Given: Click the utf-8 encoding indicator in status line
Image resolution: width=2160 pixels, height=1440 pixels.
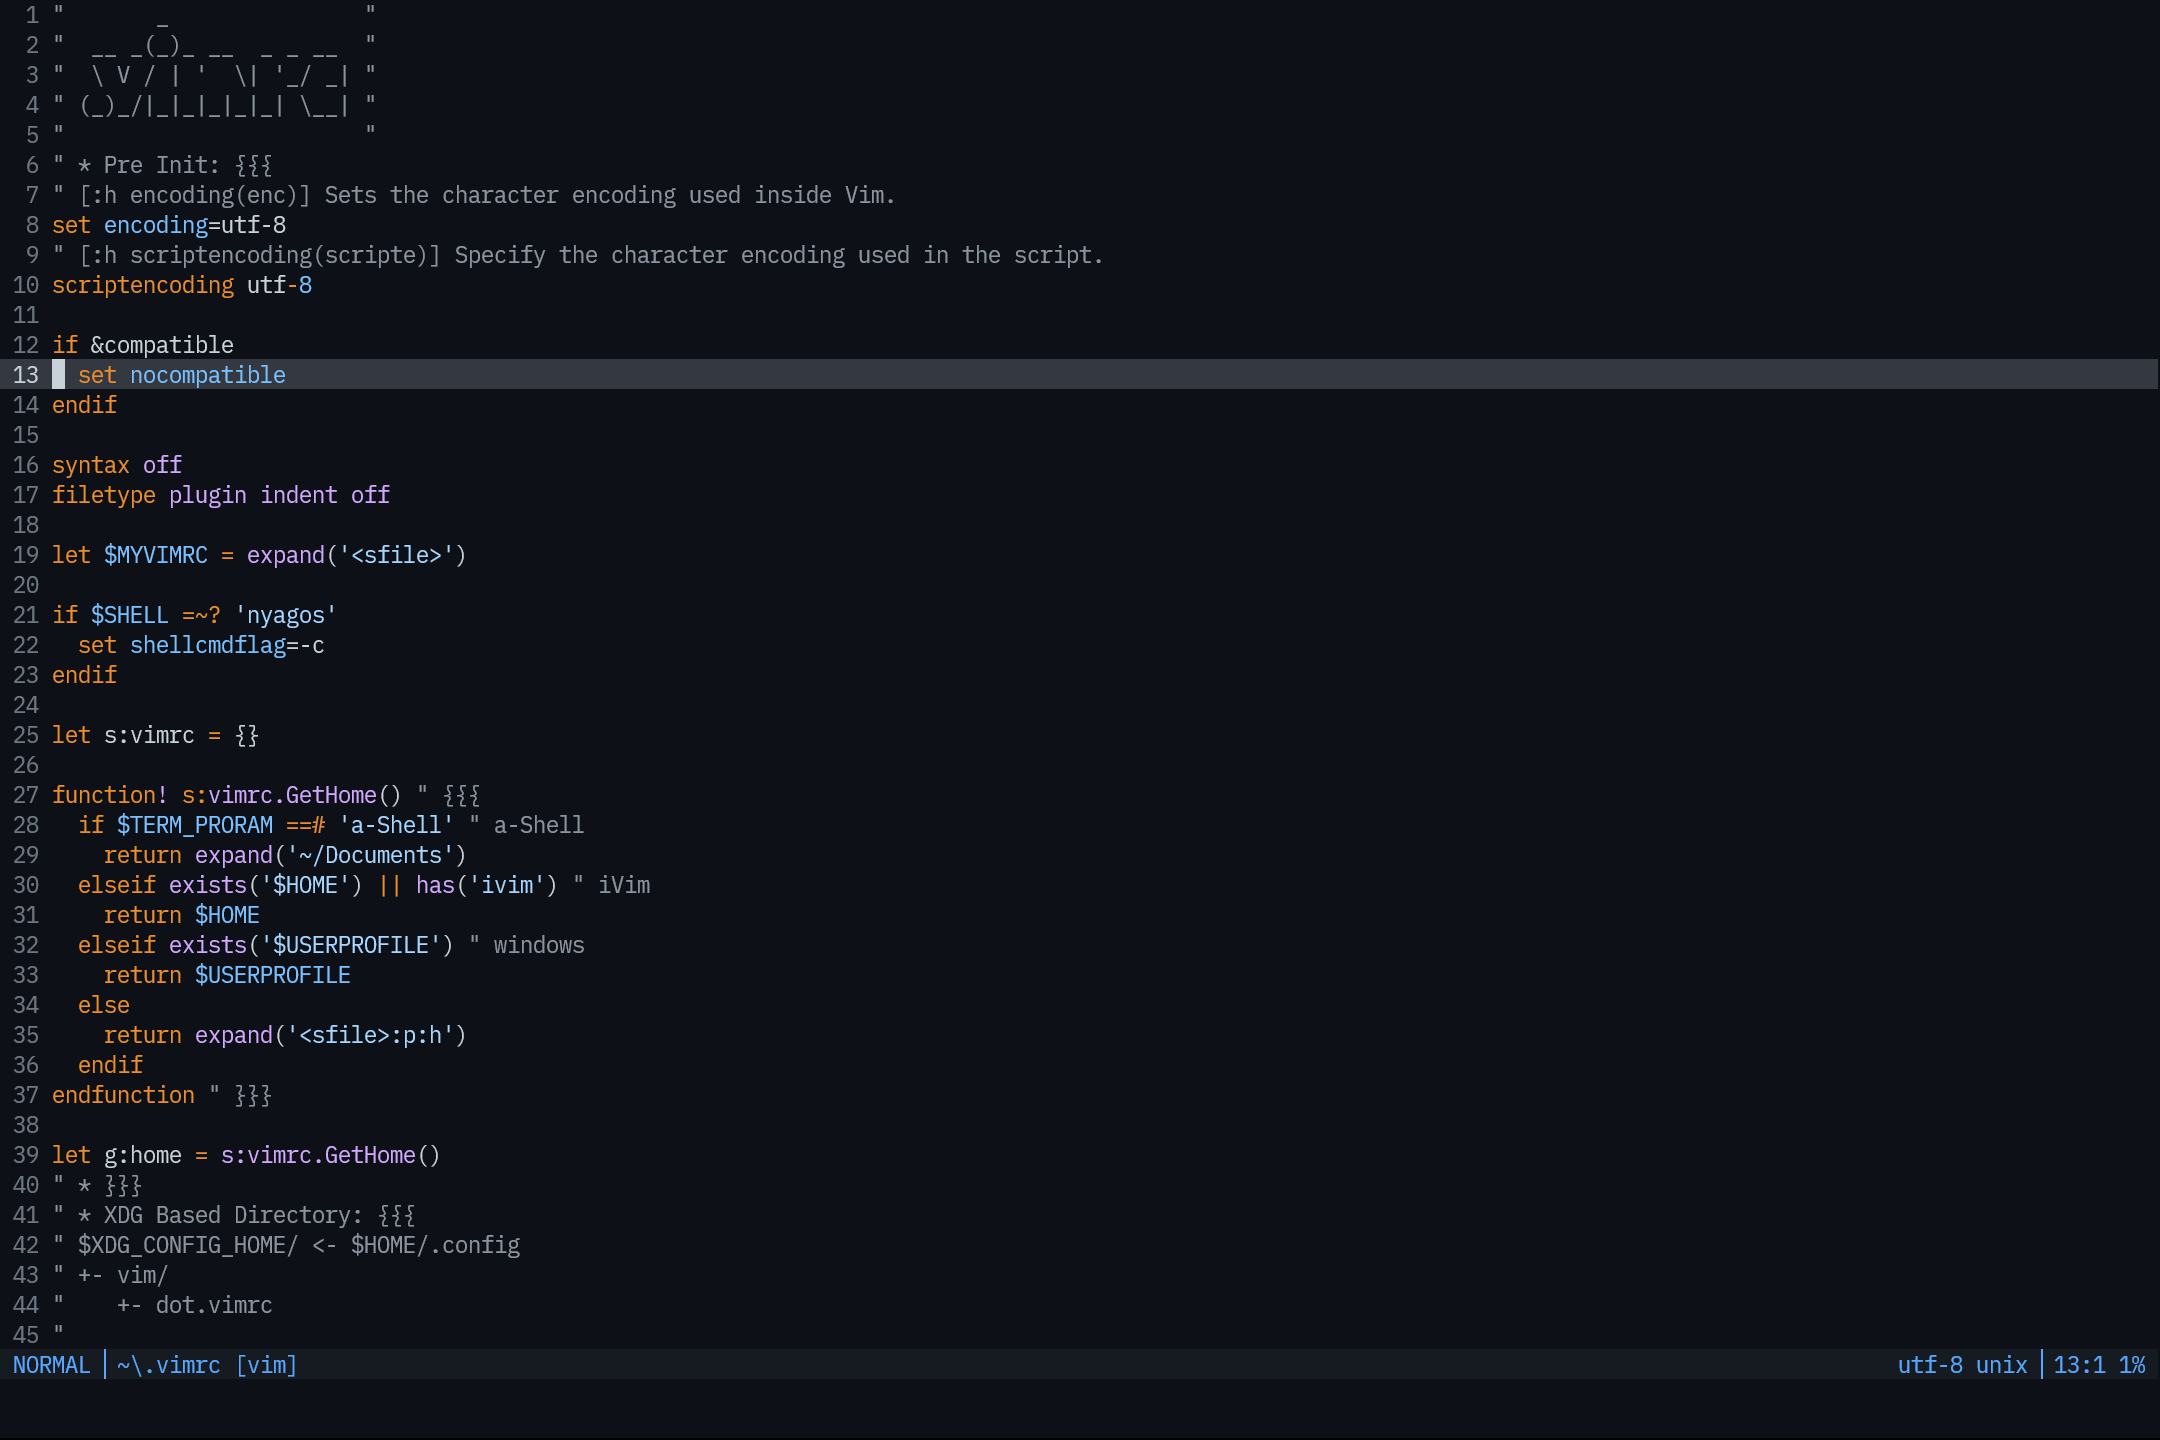Looking at the screenshot, I should point(1930,1365).
